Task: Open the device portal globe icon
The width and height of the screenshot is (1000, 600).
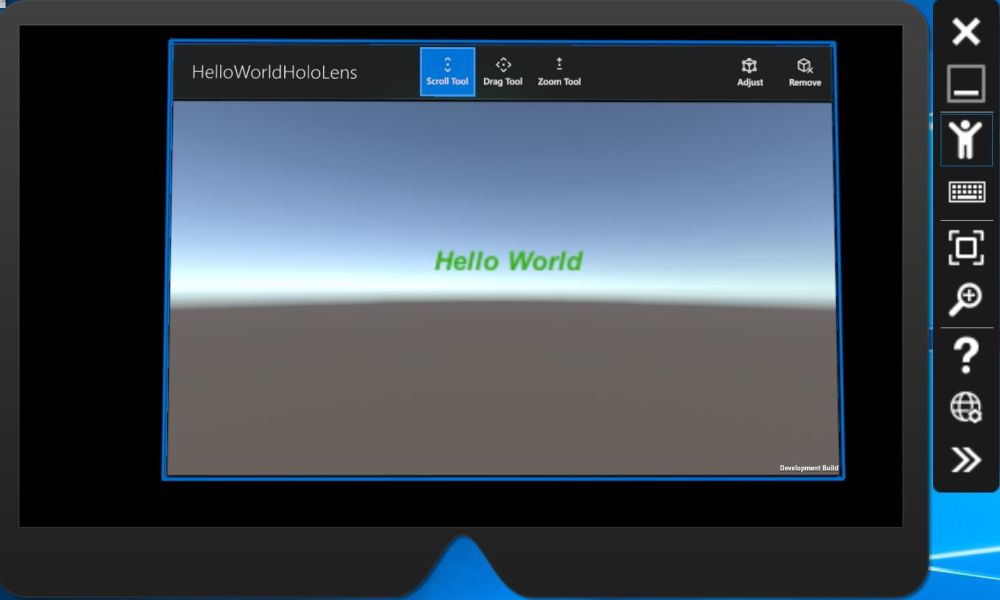Action: coord(966,407)
